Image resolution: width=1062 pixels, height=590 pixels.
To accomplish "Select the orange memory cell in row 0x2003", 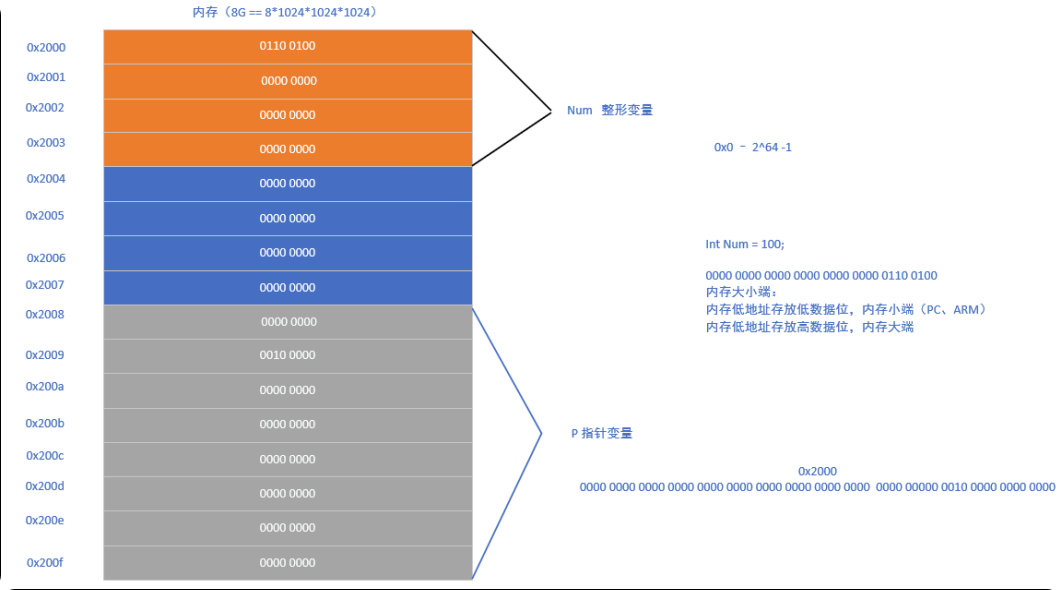I will (288, 149).
